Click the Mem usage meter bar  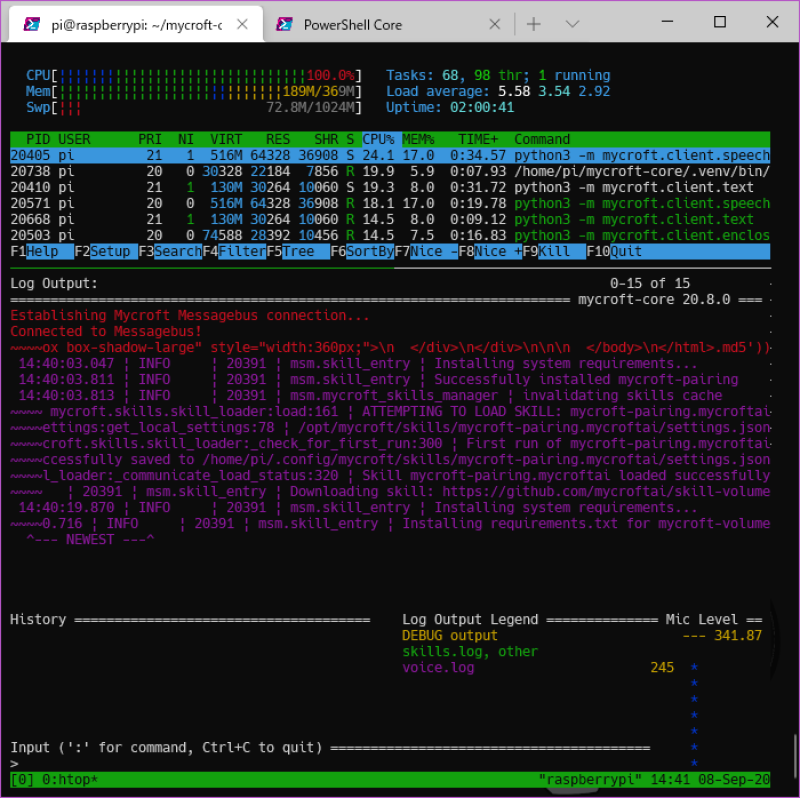click(194, 91)
